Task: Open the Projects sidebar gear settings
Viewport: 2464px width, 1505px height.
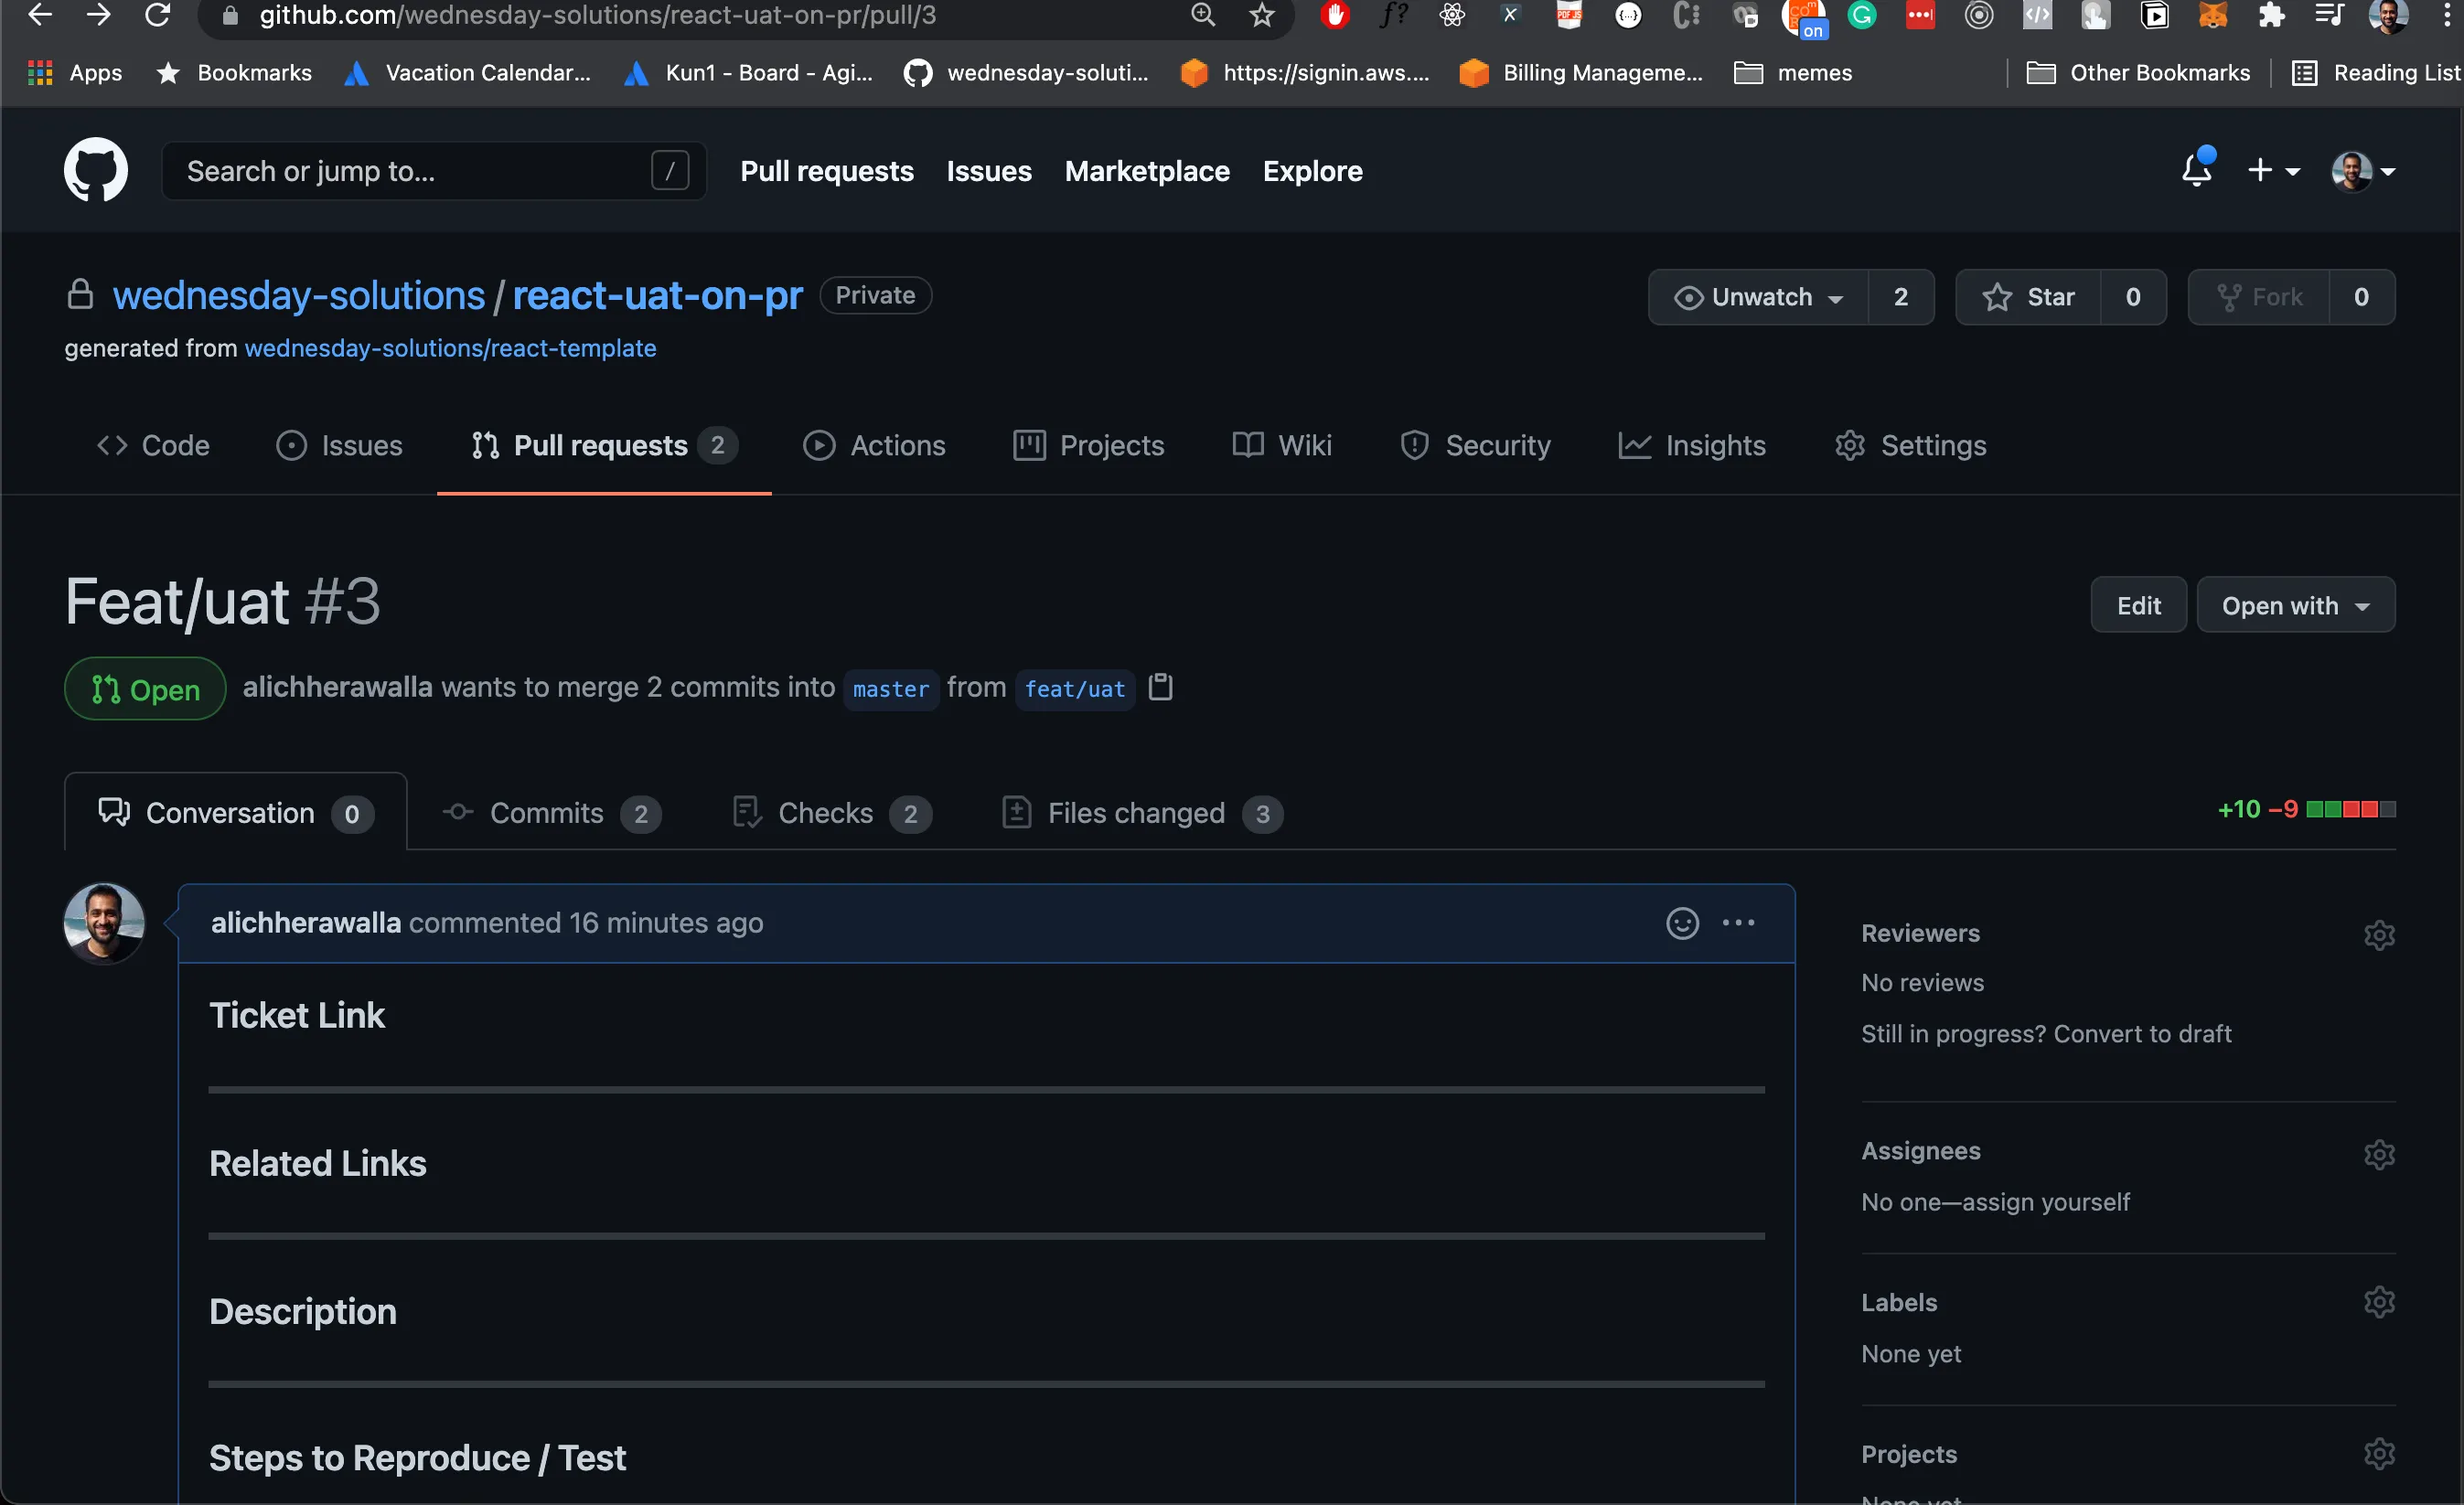Action: [2379, 1452]
